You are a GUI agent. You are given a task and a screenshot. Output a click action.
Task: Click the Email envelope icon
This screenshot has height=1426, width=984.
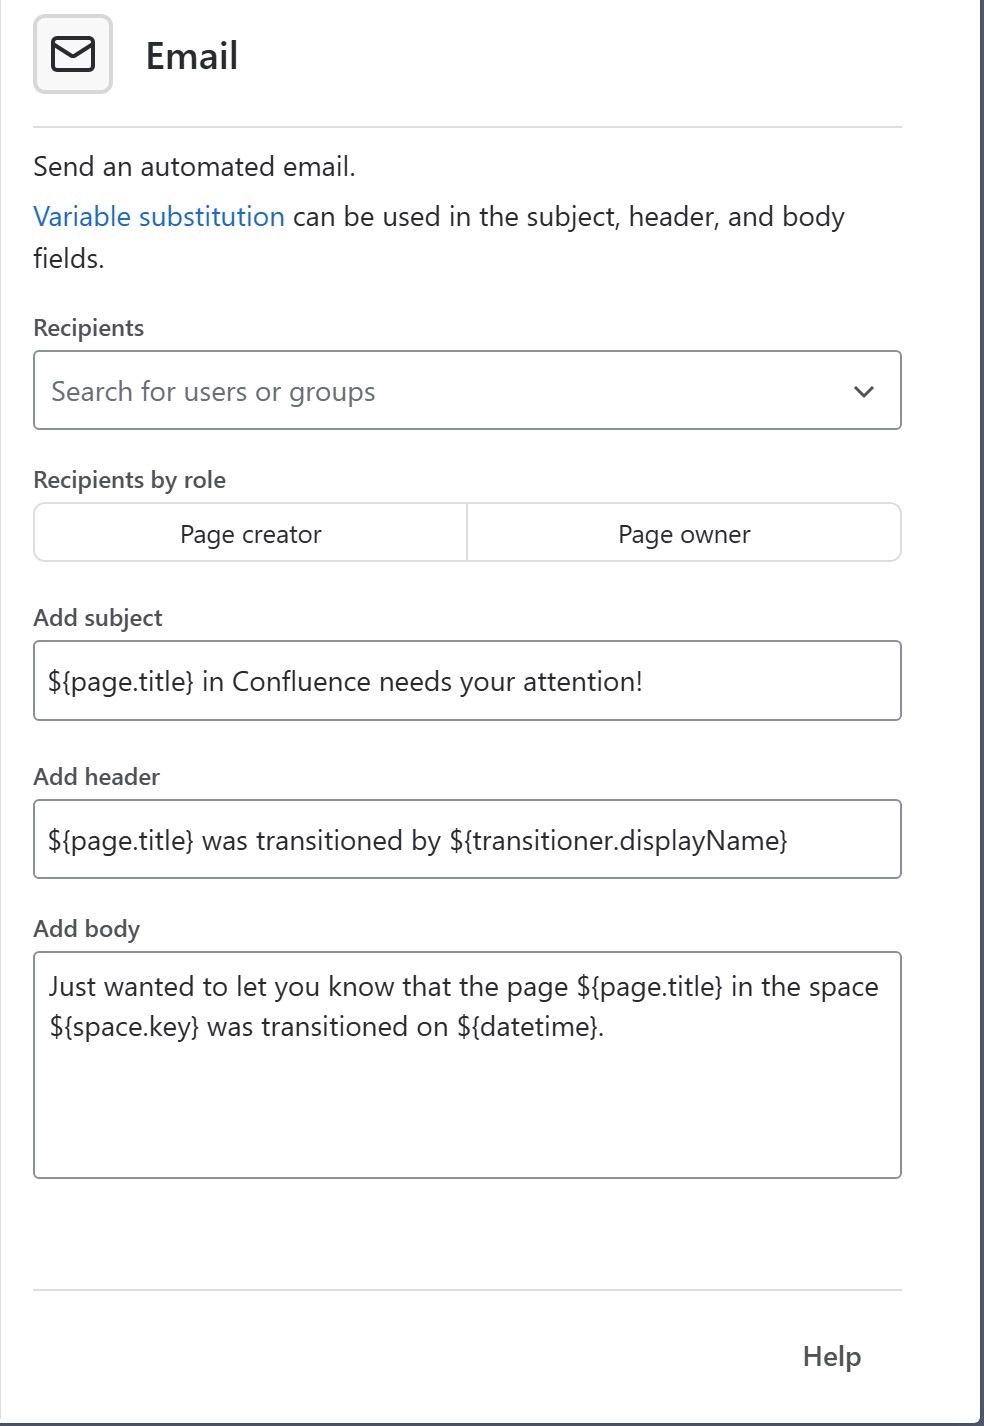(73, 55)
